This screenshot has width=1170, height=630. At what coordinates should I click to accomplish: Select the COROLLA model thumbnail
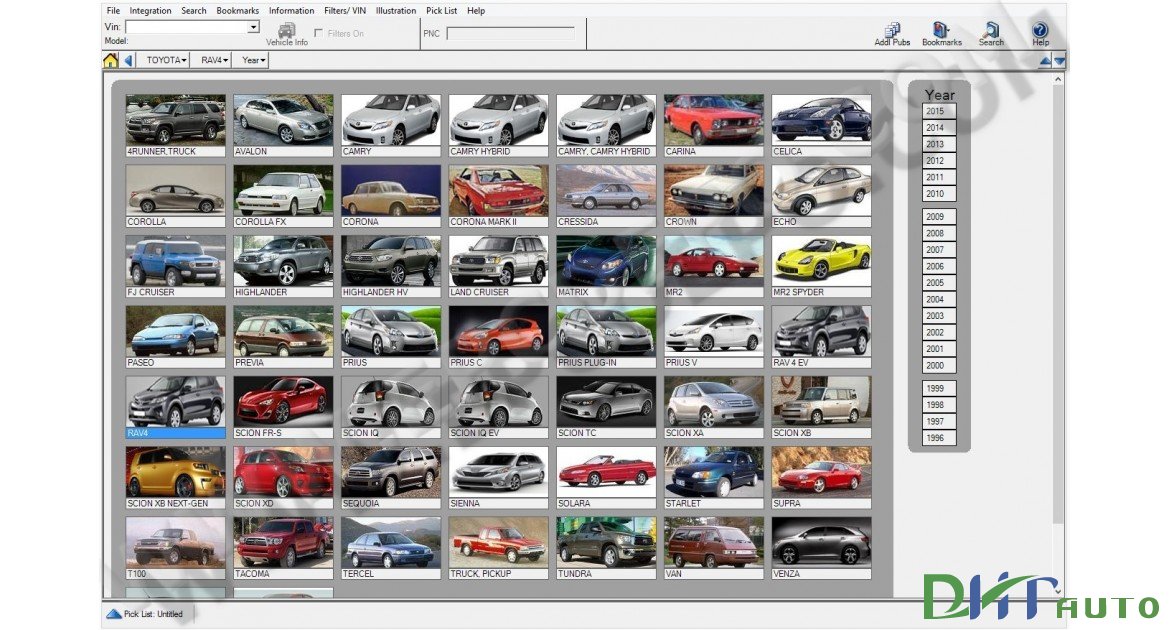(175, 196)
